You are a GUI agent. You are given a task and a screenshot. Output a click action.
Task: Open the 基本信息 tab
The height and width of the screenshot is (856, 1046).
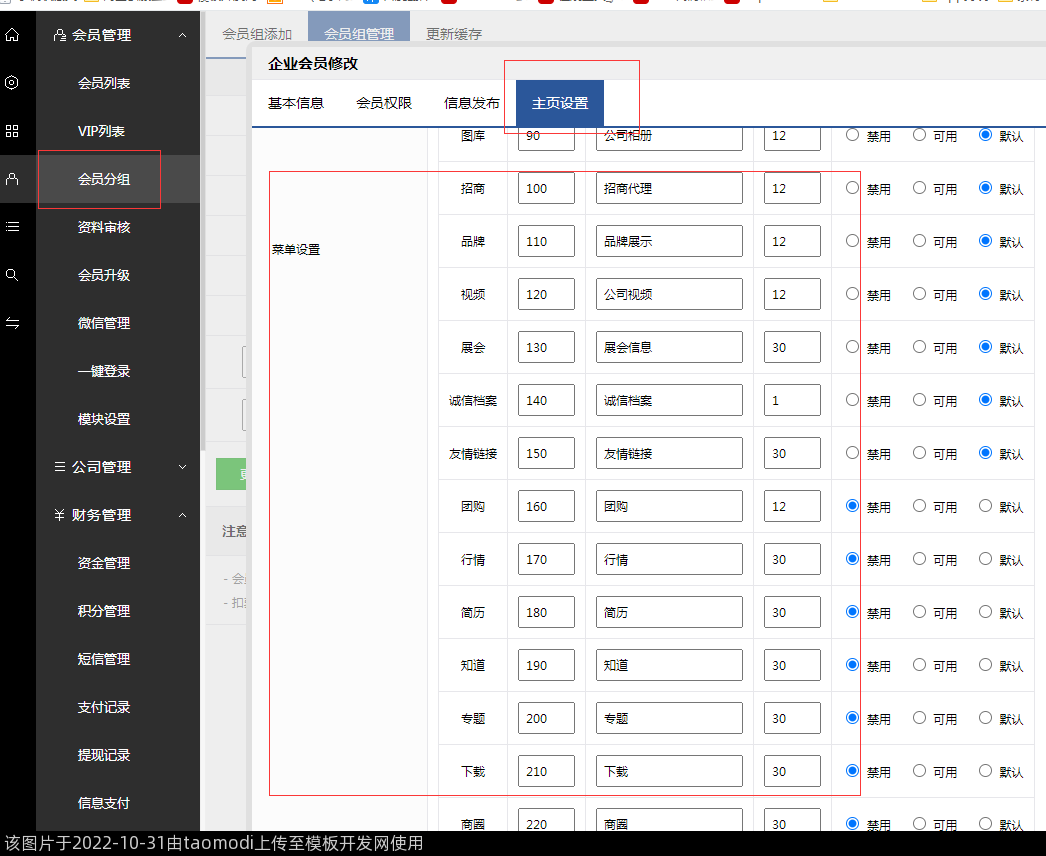coord(296,103)
